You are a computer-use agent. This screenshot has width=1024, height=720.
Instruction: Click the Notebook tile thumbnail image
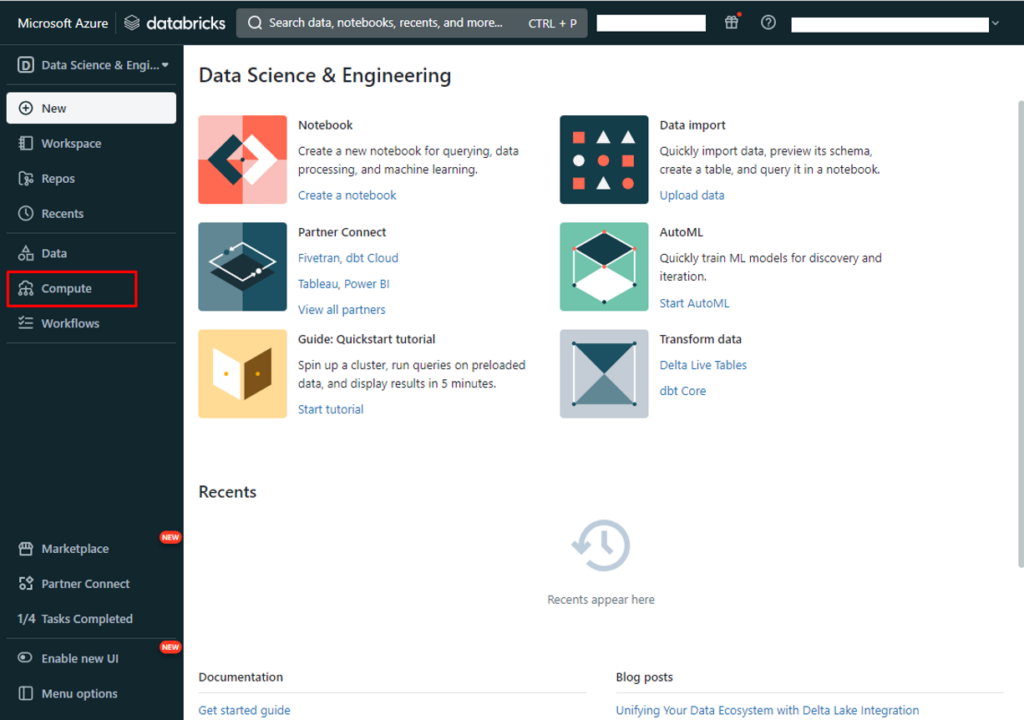(242, 160)
